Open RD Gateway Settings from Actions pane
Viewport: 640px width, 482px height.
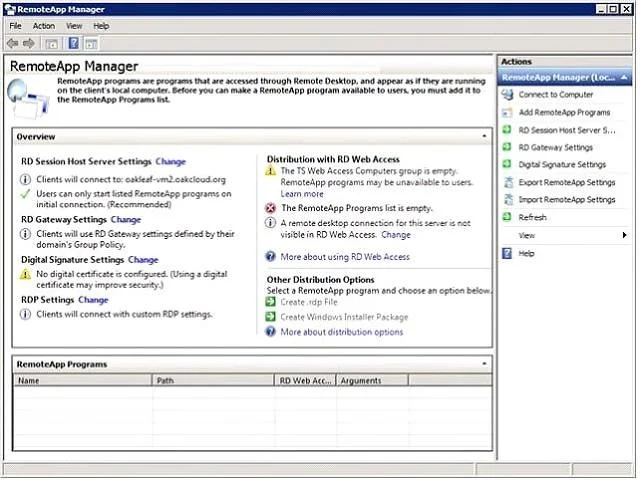[x=555, y=147]
